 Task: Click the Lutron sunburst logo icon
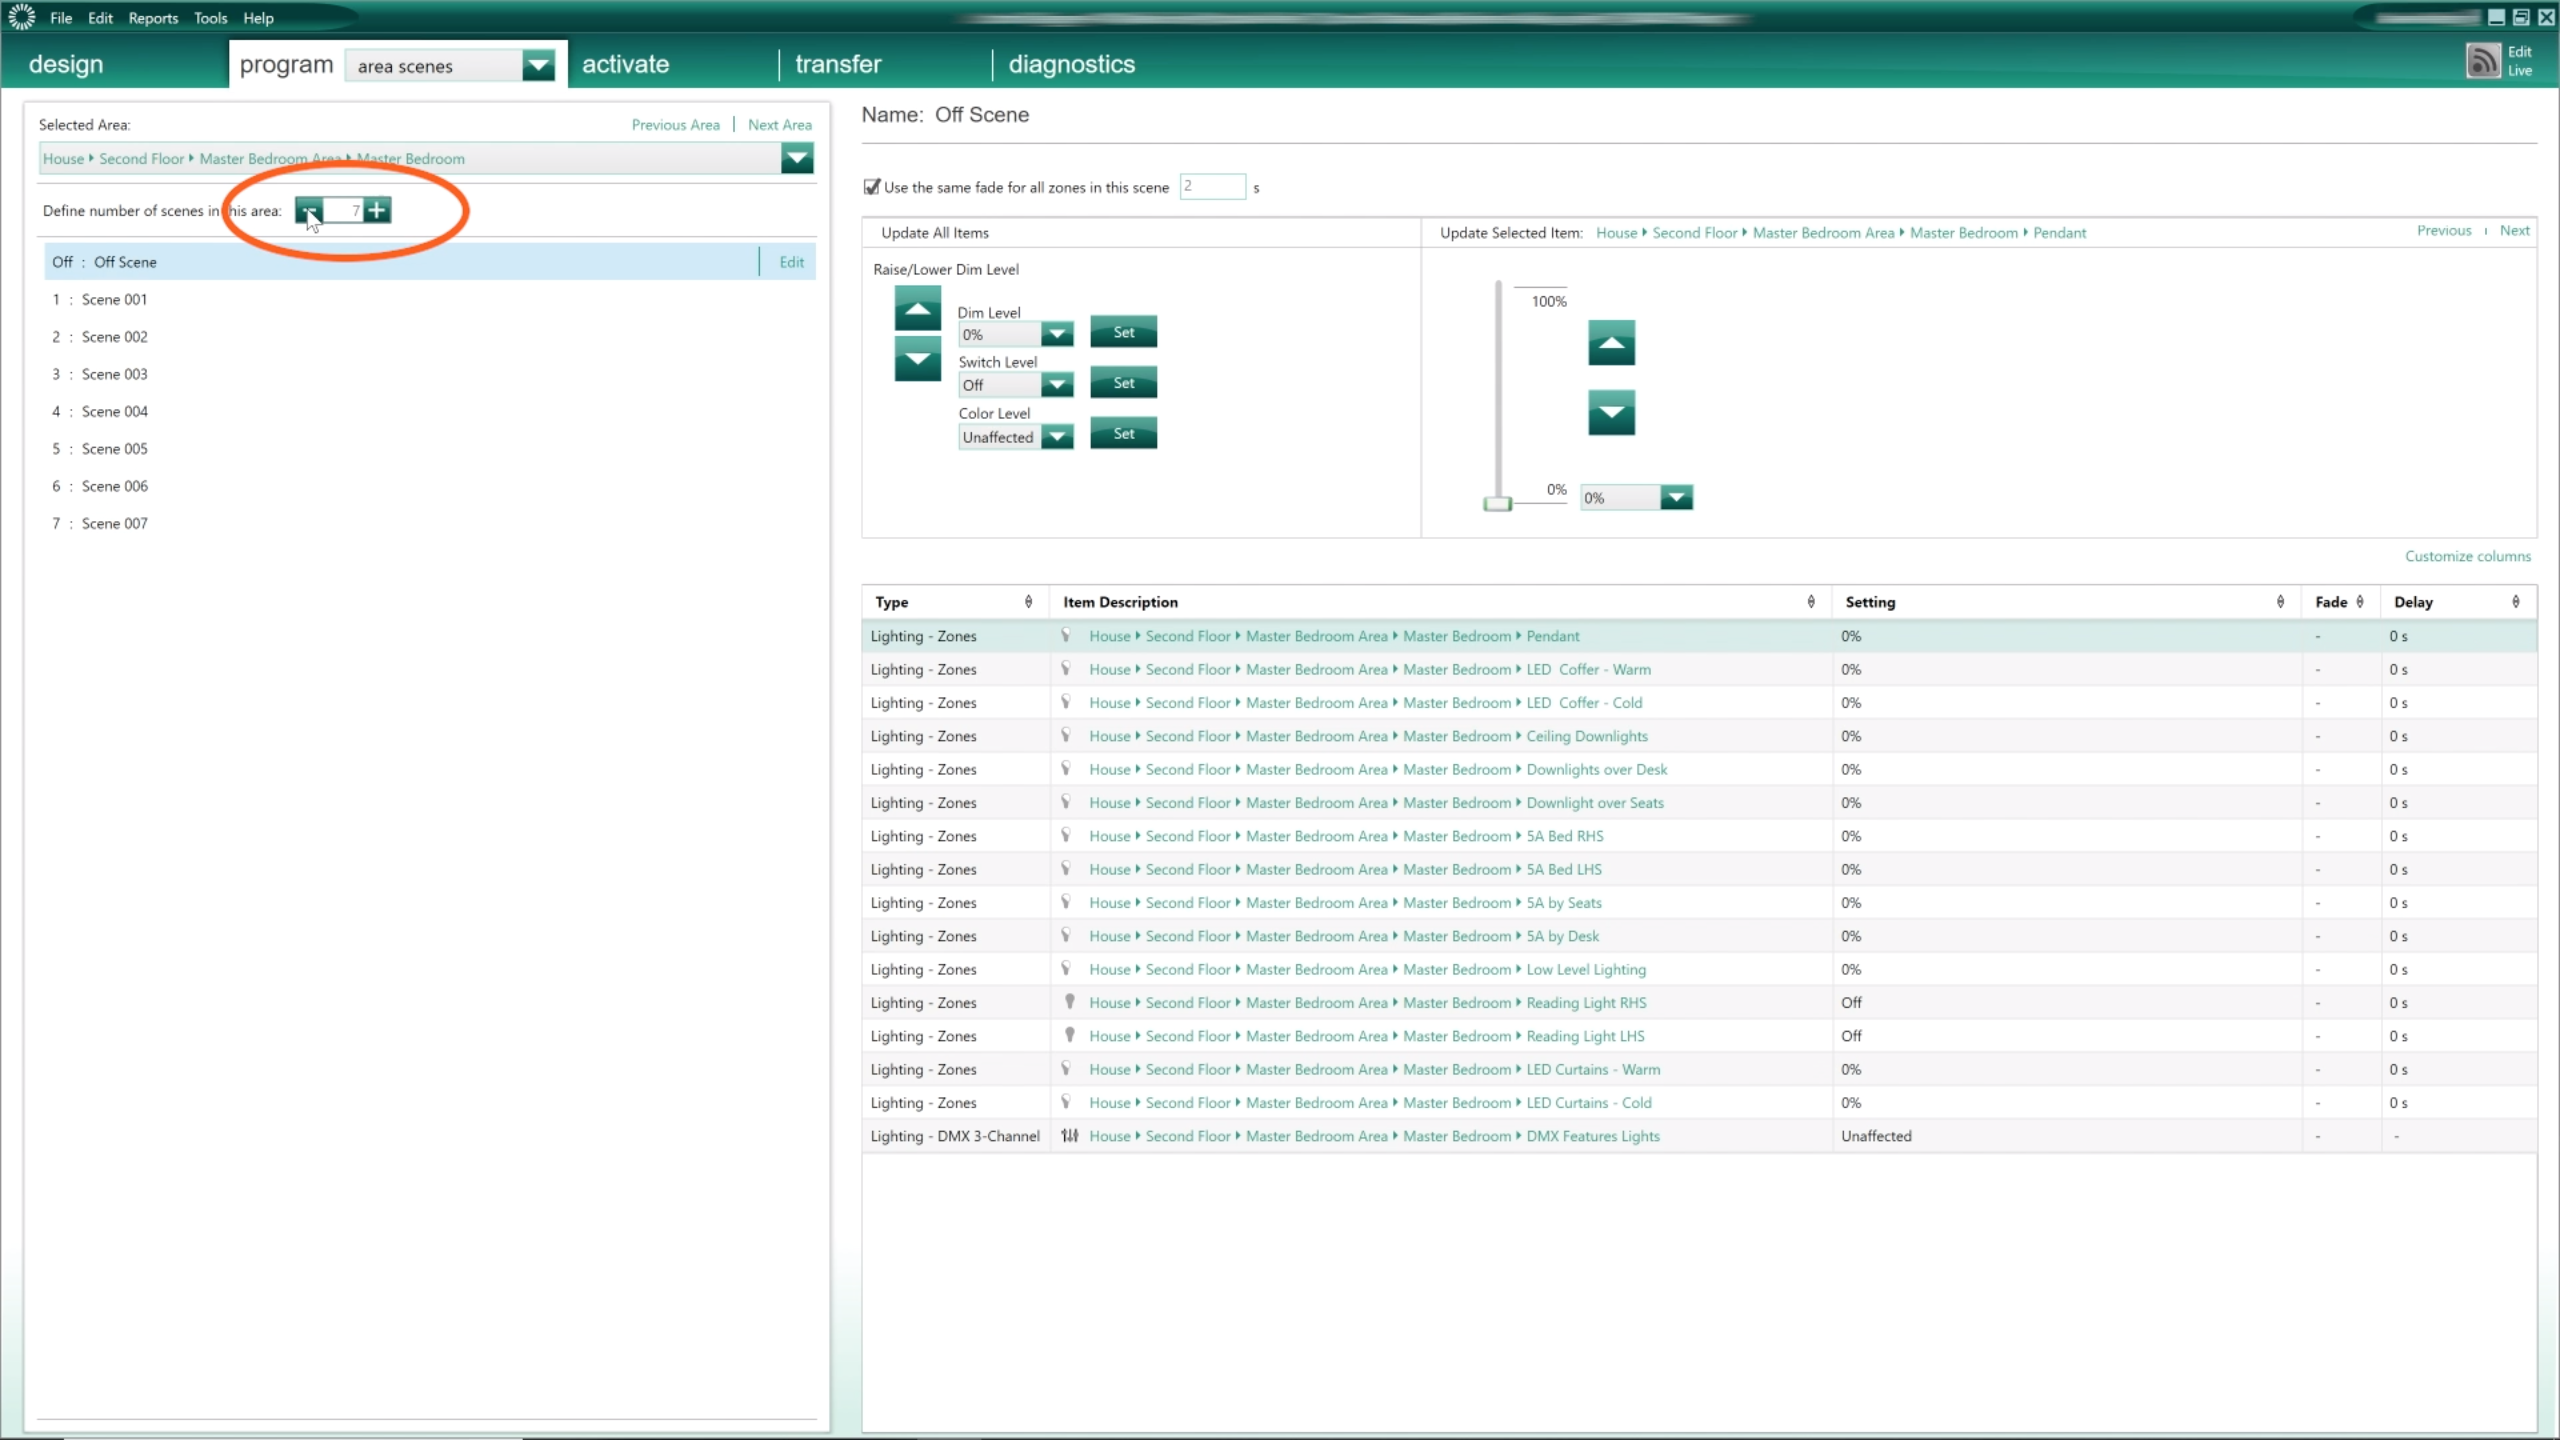(22, 17)
